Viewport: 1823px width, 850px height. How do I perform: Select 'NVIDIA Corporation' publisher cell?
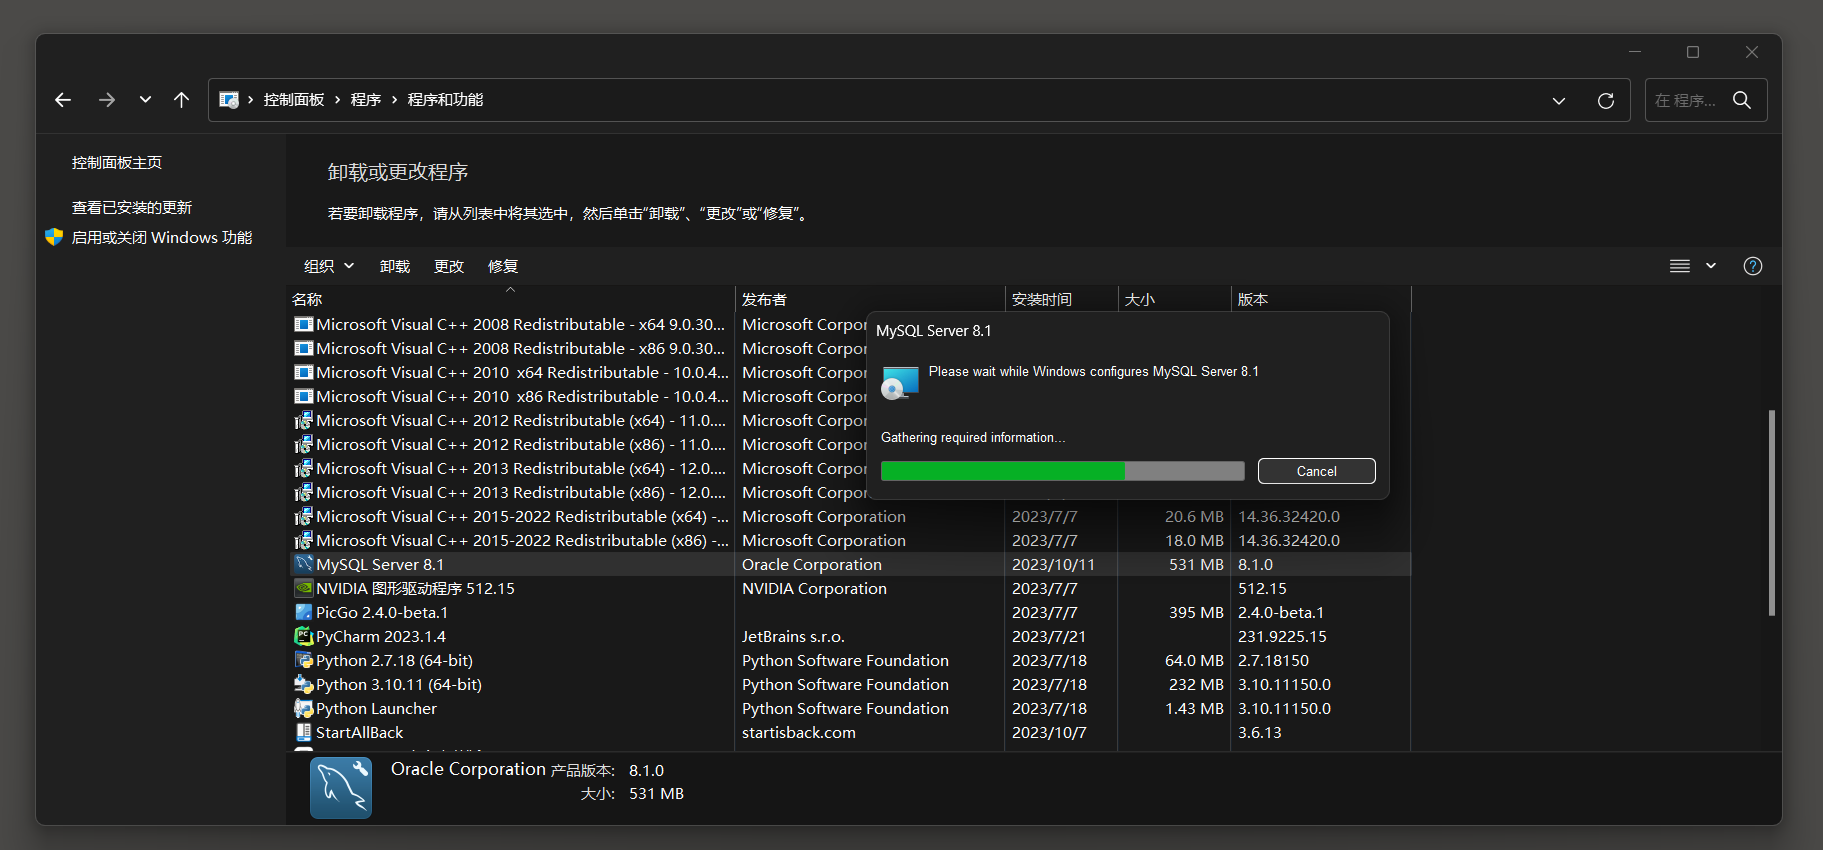tap(814, 588)
